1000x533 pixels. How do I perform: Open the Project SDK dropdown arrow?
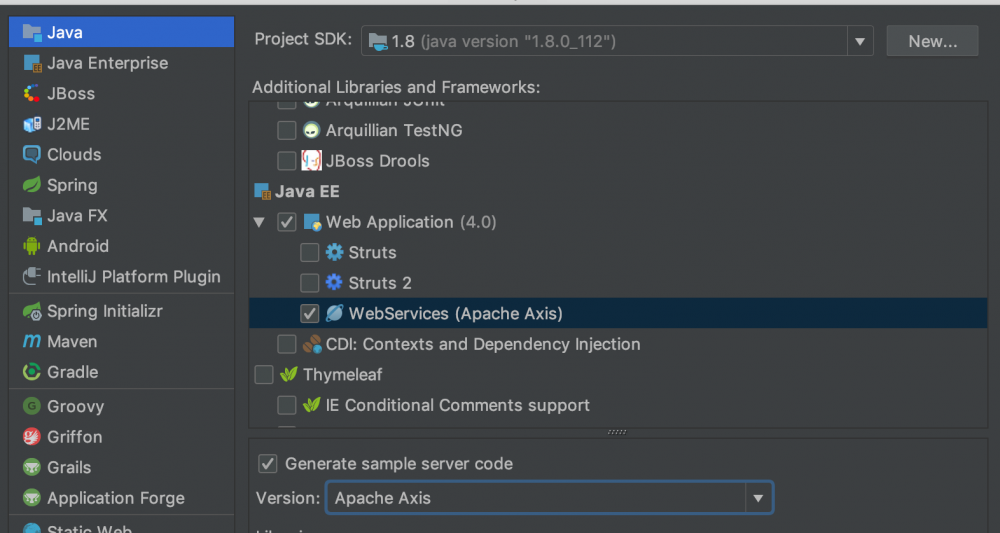click(860, 41)
